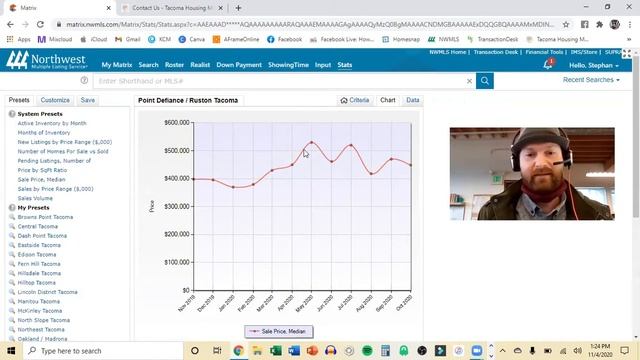Open Word from the taskbar

click(x=294, y=351)
